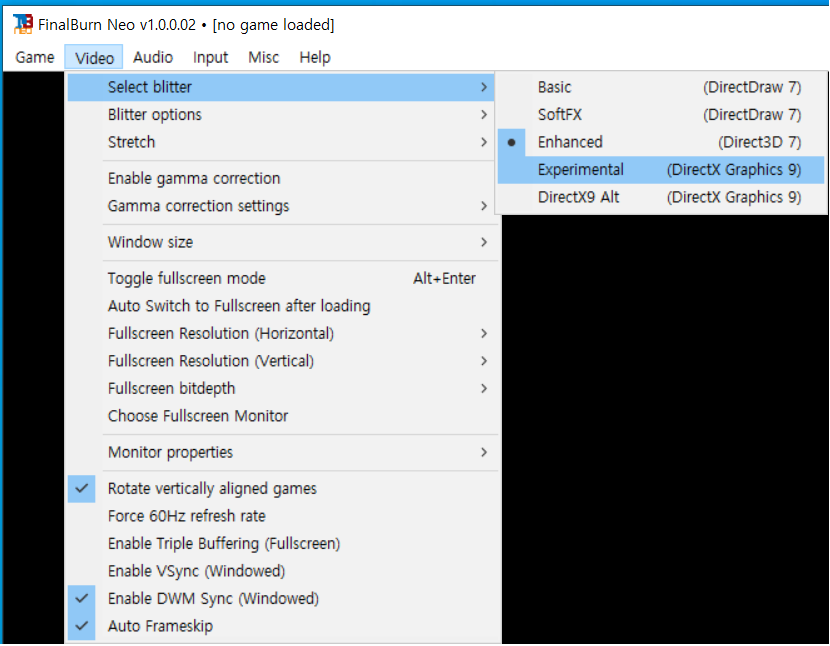Viewport: 830px width, 646px height.
Task: Enable VSync (Windowed) option
Action: (281, 571)
